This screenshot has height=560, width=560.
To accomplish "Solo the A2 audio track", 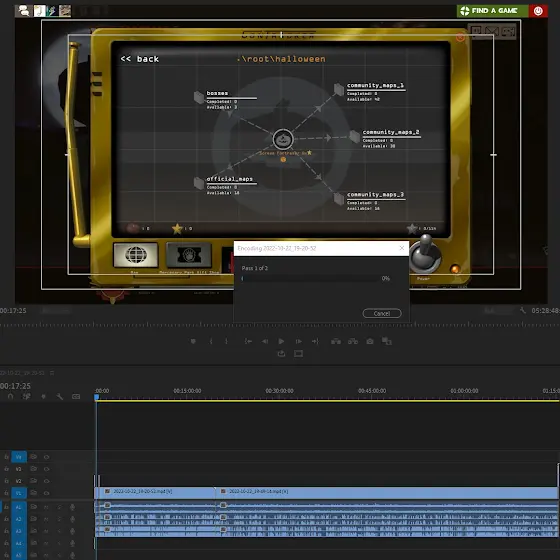I will [x=59, y=519].
